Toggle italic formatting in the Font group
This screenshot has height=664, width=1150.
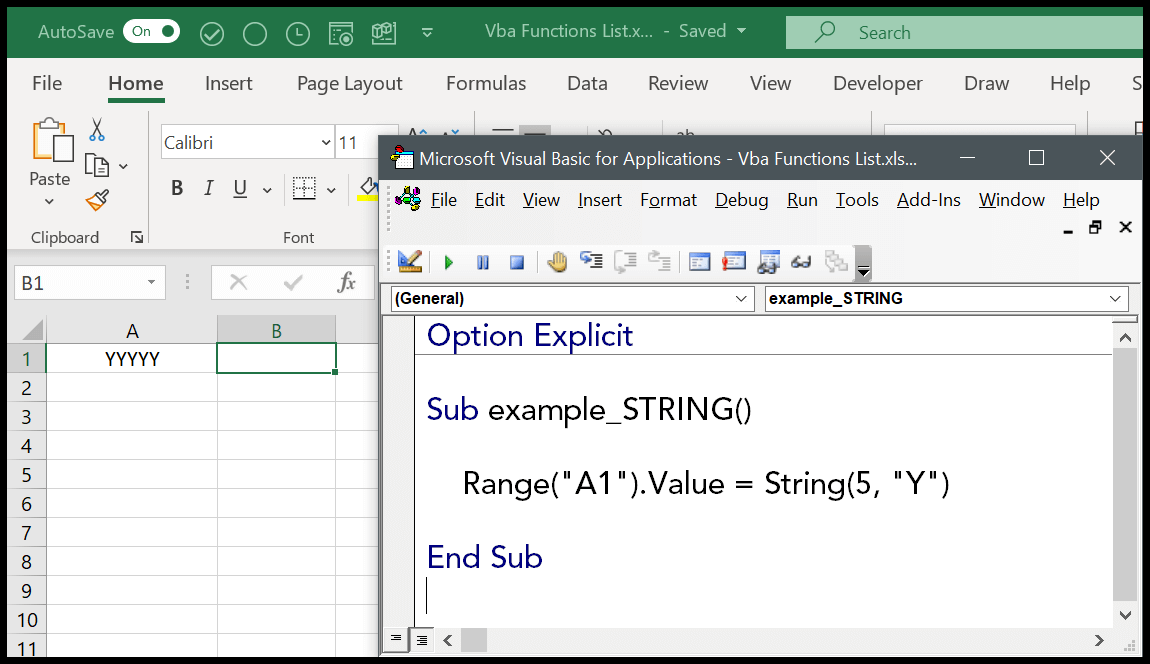coord(209,187)
